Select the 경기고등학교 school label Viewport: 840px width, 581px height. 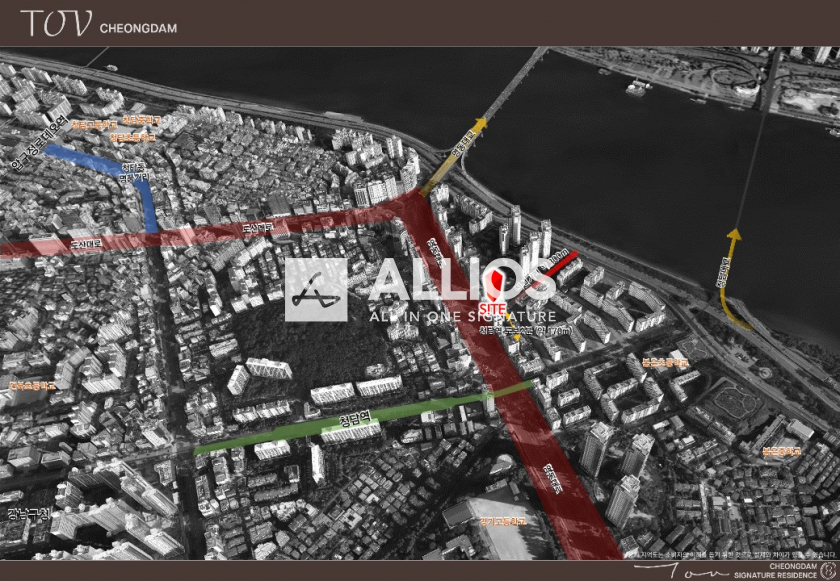502,521
